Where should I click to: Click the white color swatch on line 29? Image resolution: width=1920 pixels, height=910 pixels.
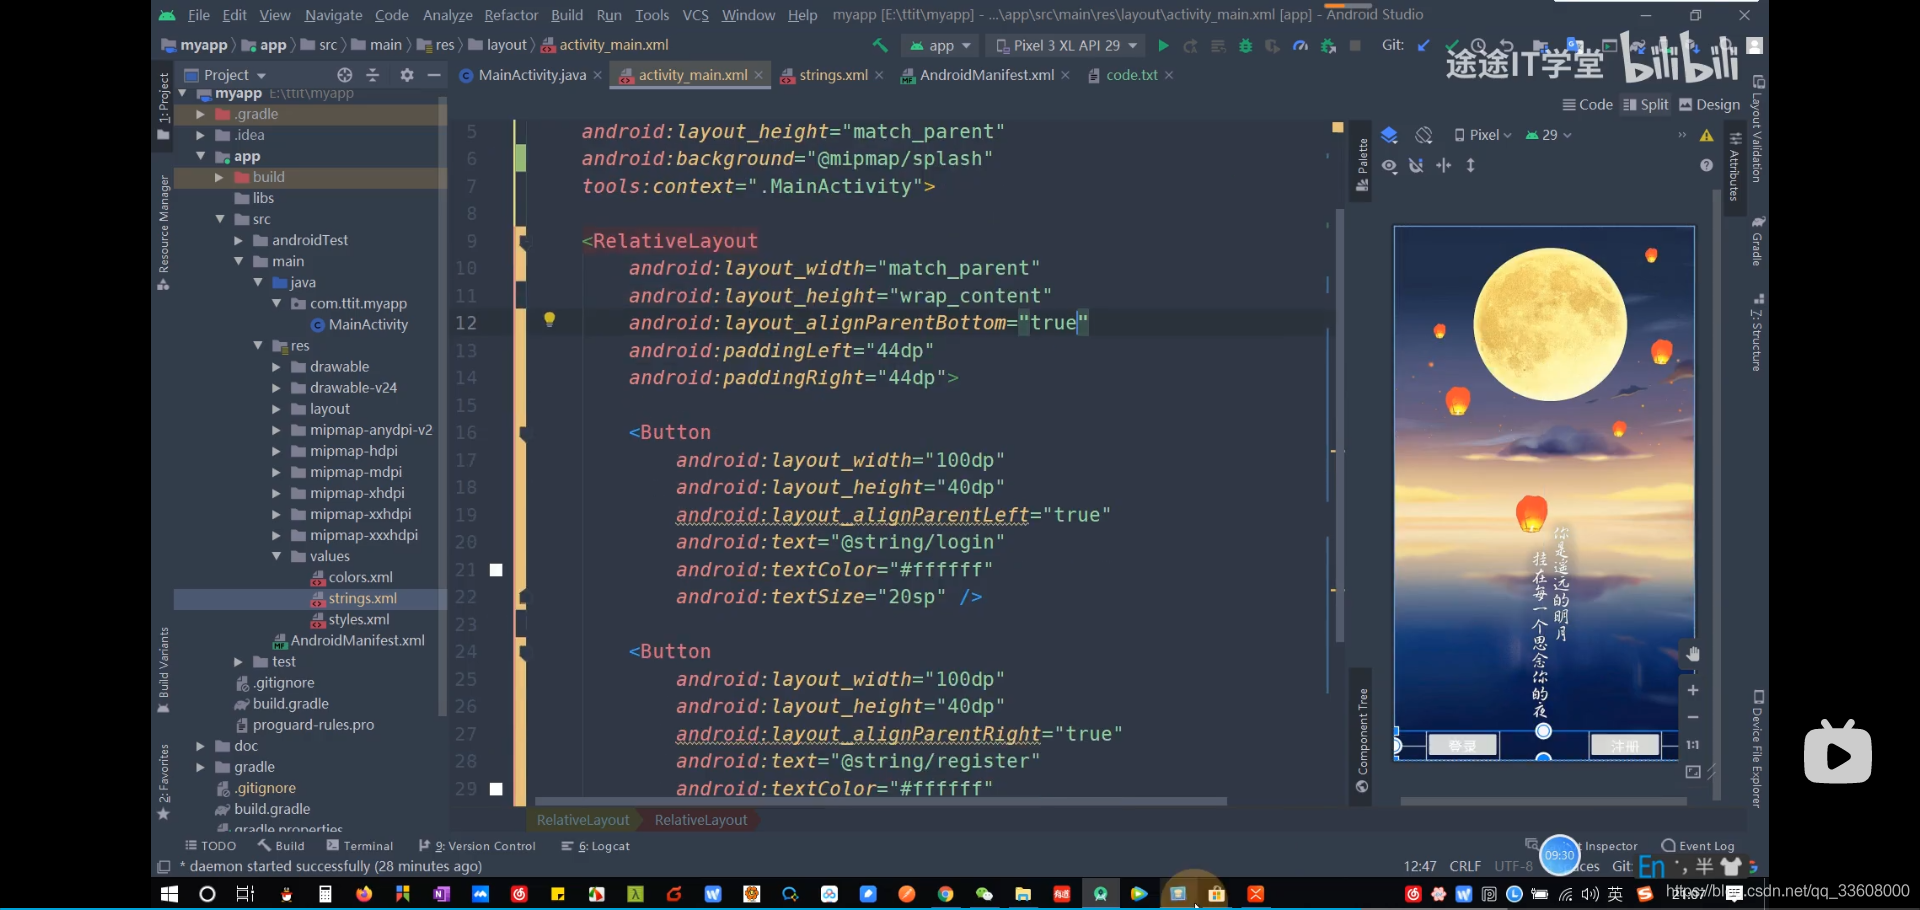pos(496,789)
